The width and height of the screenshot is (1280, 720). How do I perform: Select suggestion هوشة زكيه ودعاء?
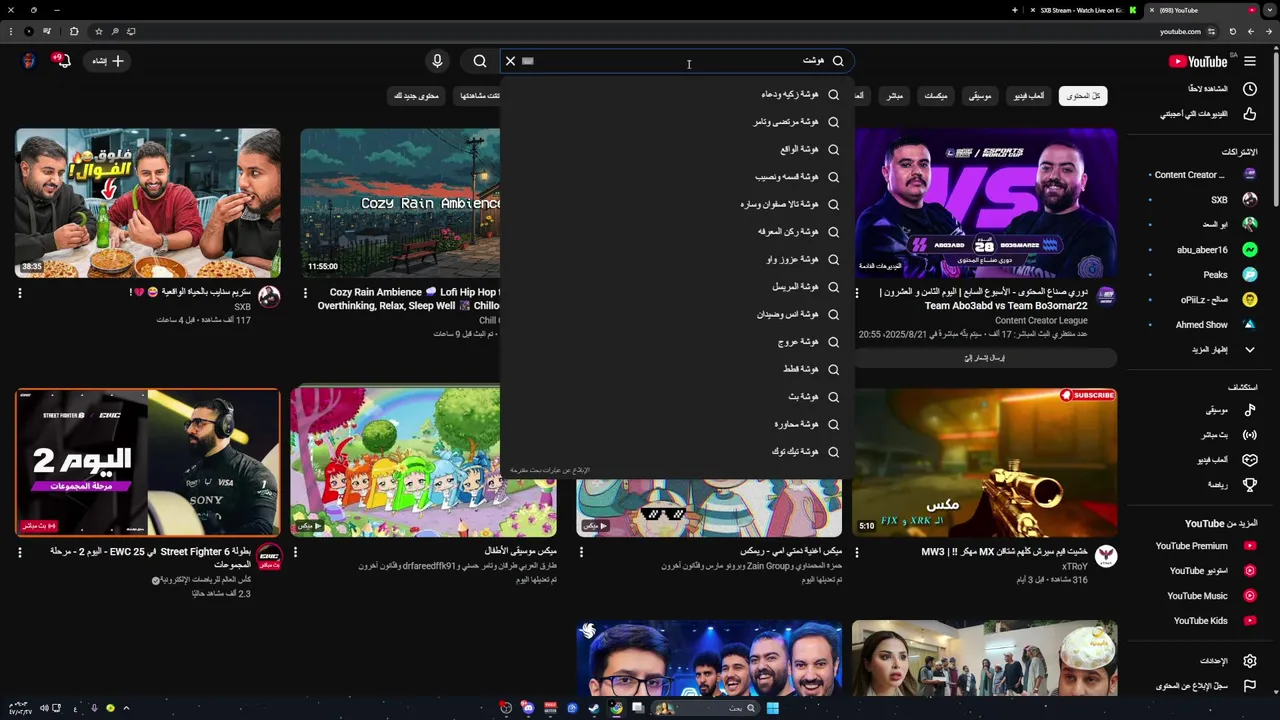click(x=678, y=94)
